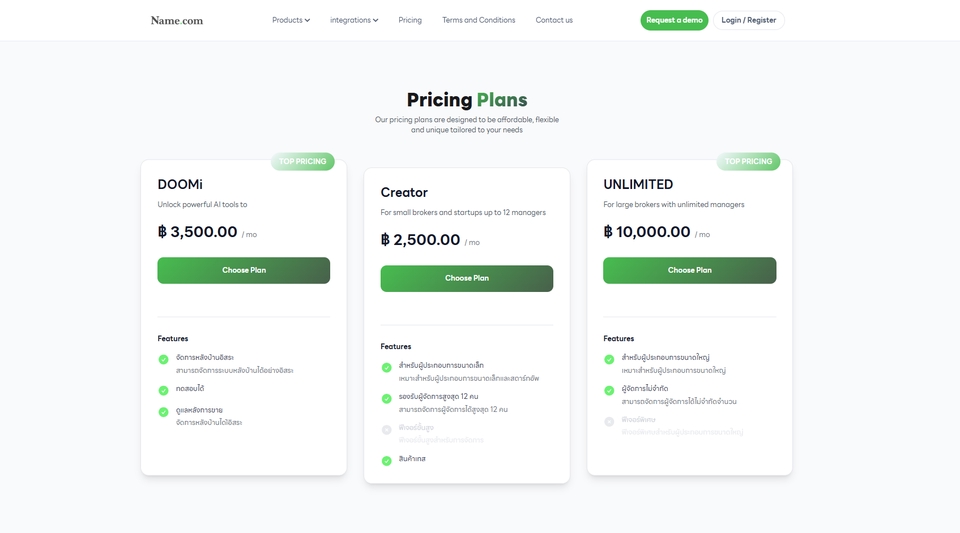Click green check icon in DOOMi's first feature
This screenshot has width=960, height=533.
(164, 359)
